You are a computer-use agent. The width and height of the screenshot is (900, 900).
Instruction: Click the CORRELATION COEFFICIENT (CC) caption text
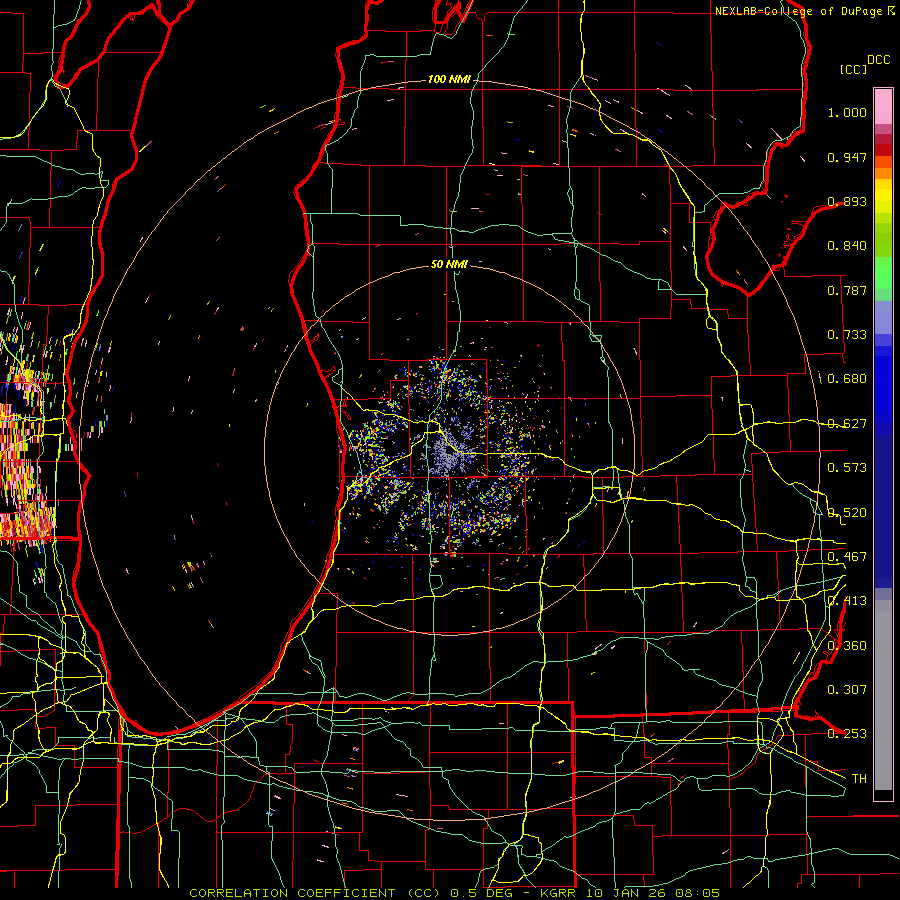coord(316,893)
